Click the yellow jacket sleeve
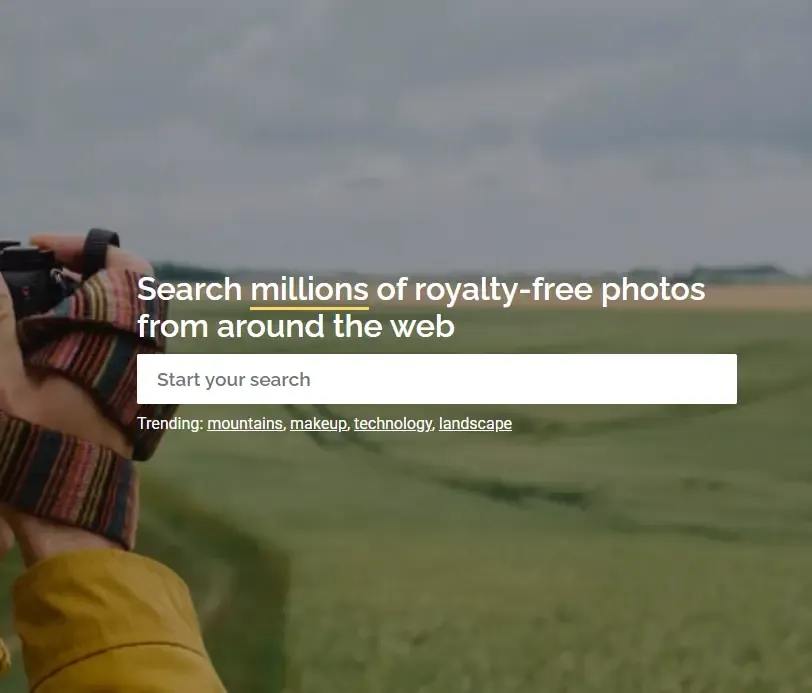 (x=109, y=624)
